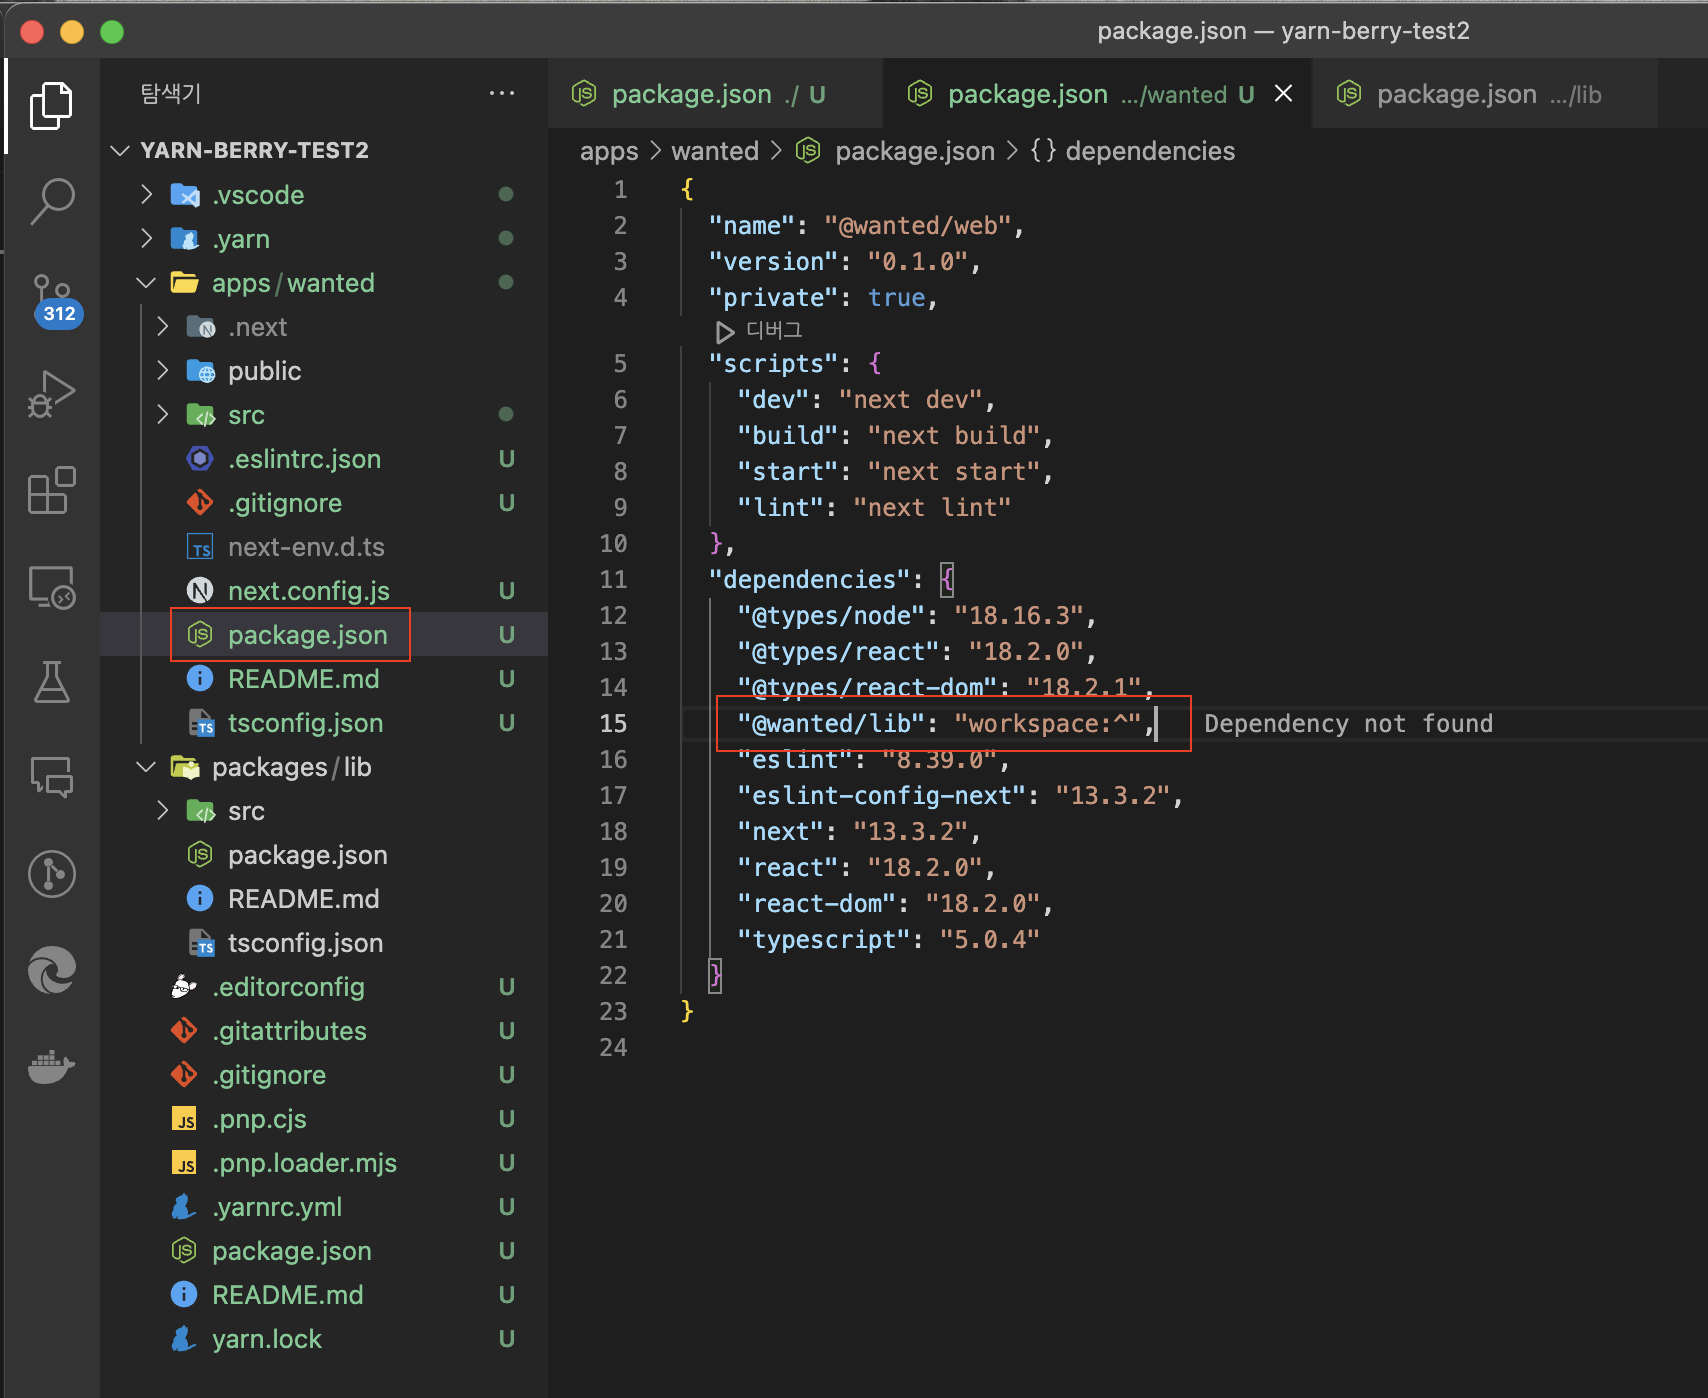Viewport: 1708px width, 1398px height.
Task: Open .yarnrc.yml file
Action: point(324,1207)
